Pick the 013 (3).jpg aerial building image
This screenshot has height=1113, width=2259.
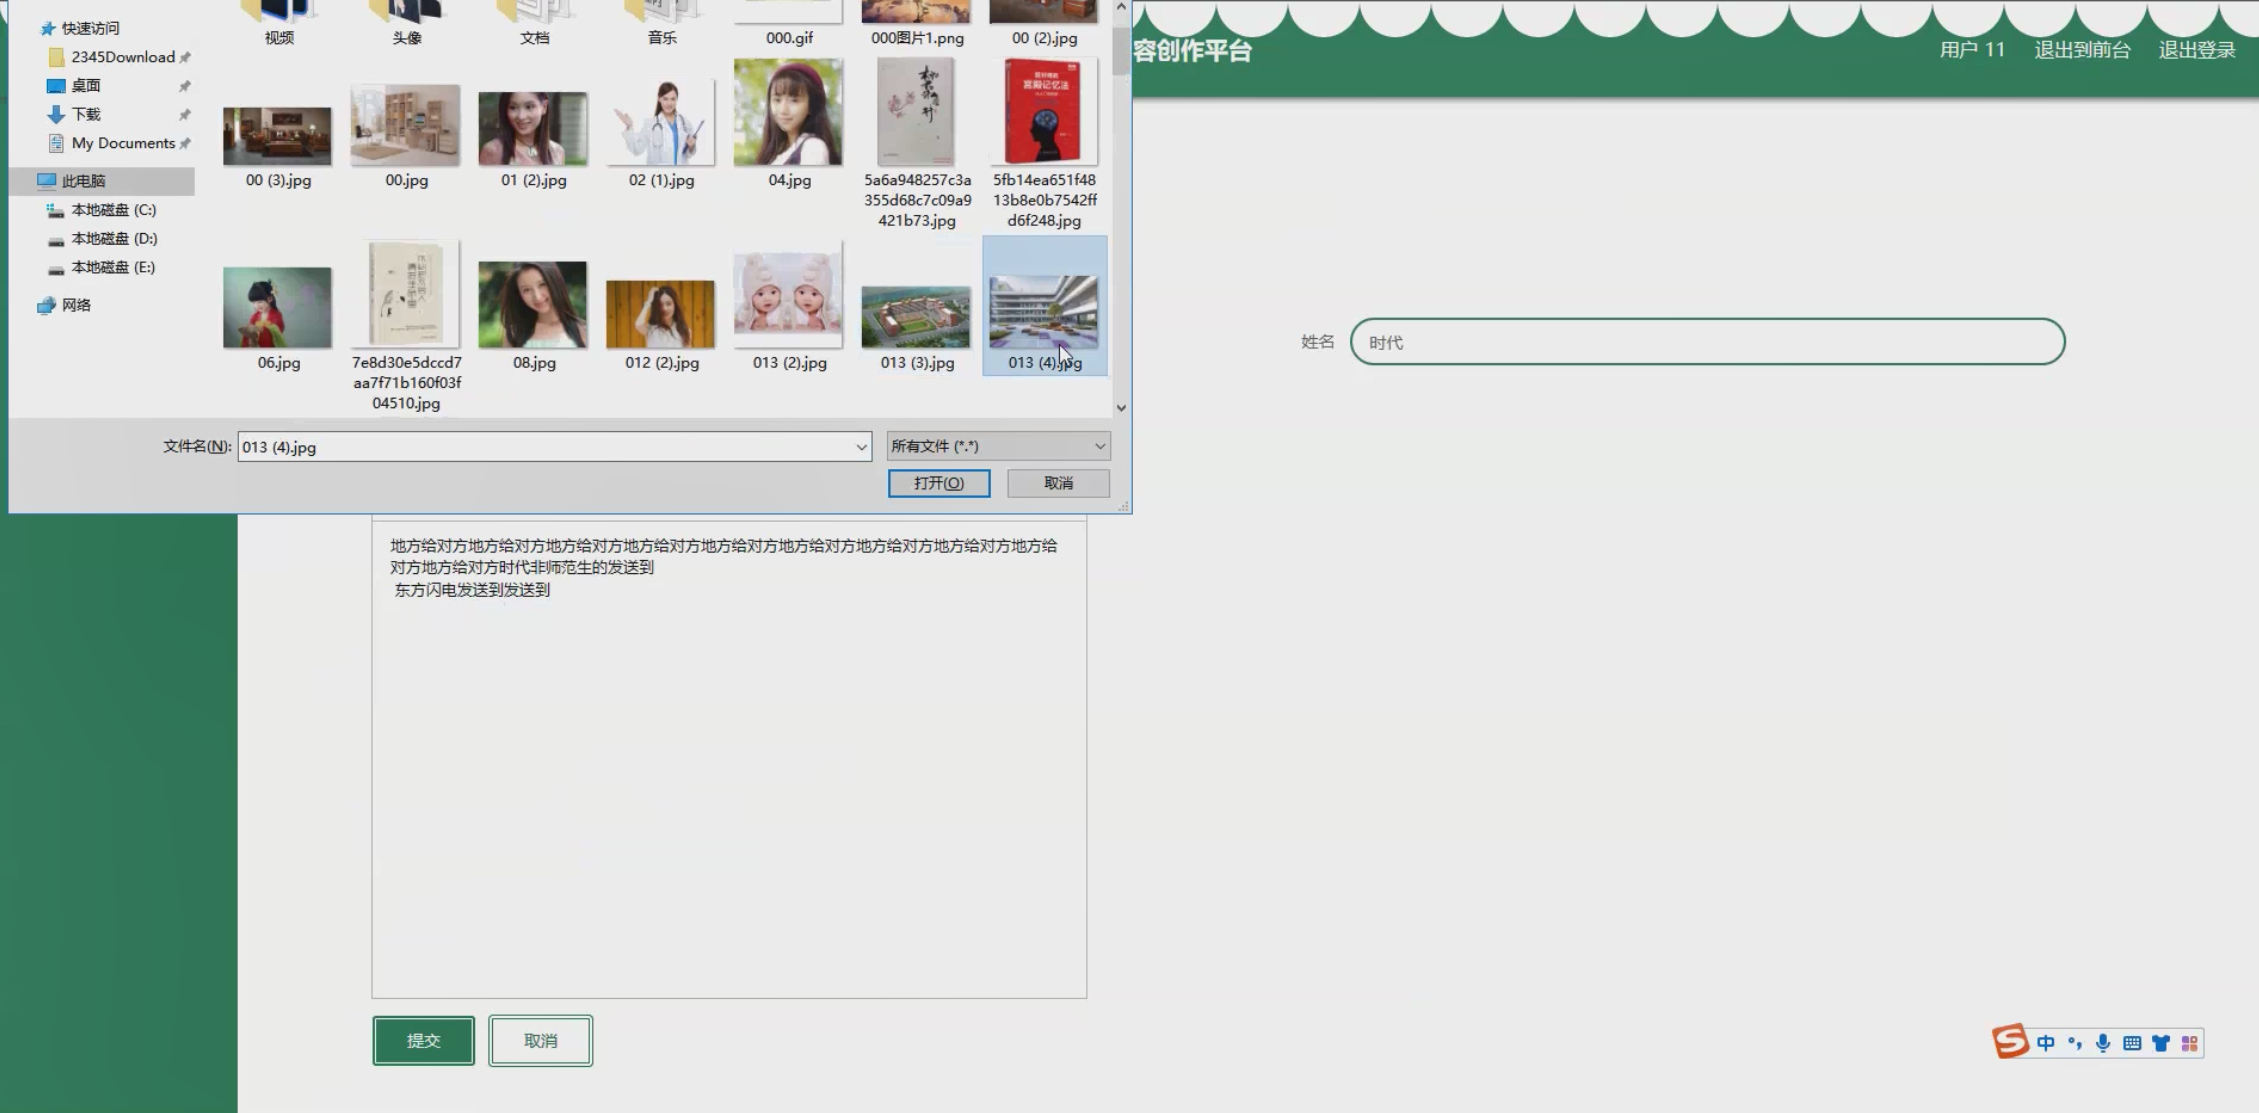coord(916,317)
